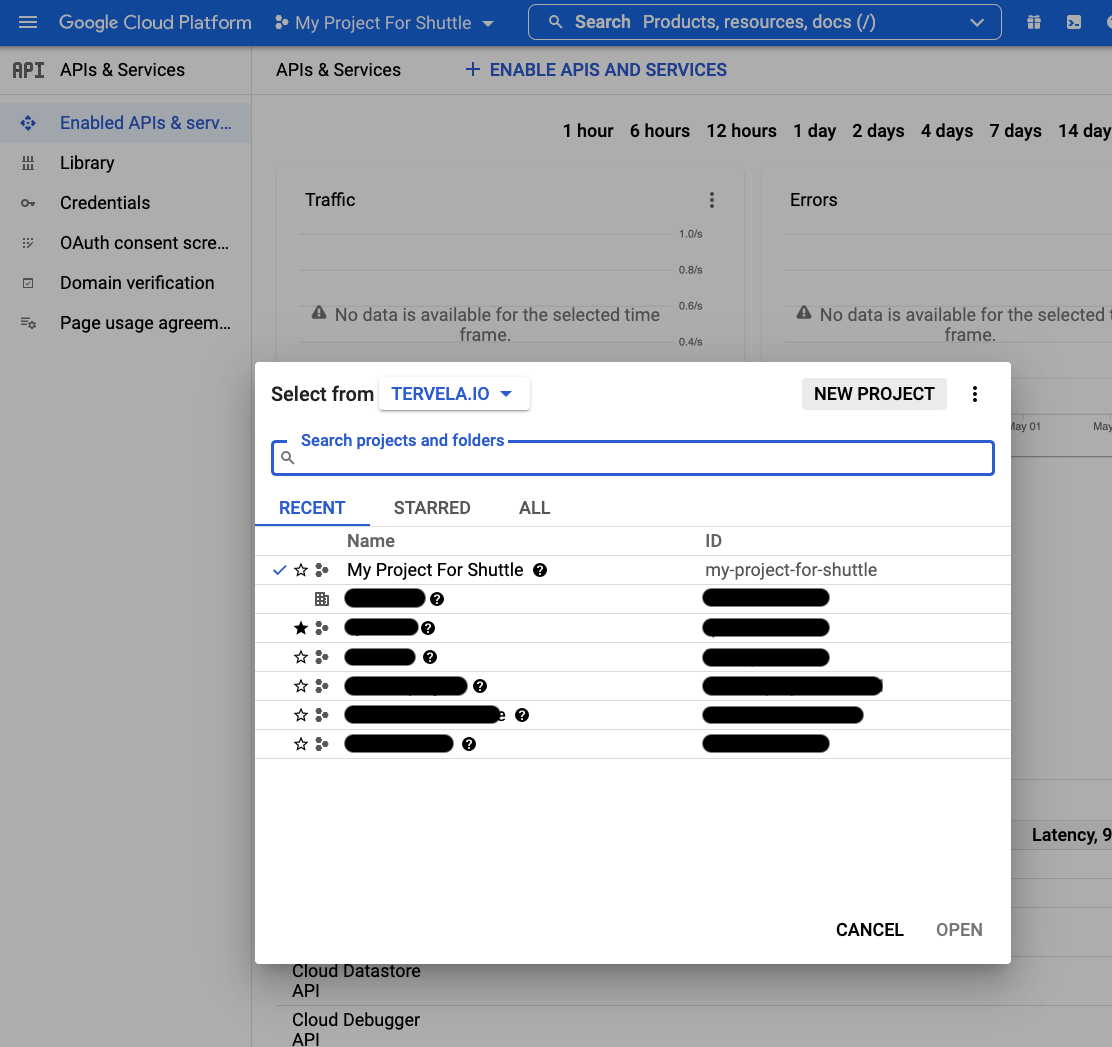1112x1047 pixels.
Task: Click the organization building icon row
Action: pos(322,599)
